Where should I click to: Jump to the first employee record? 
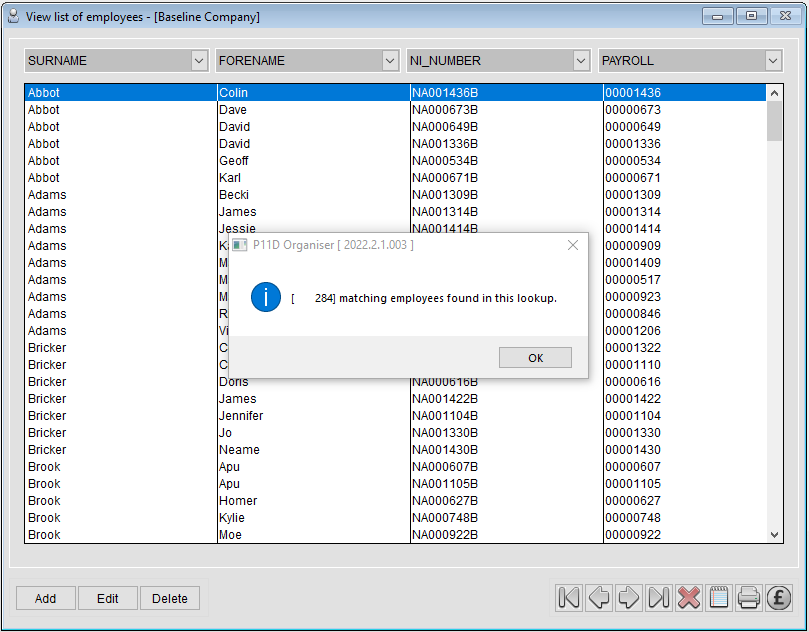[x=568, y=597]
